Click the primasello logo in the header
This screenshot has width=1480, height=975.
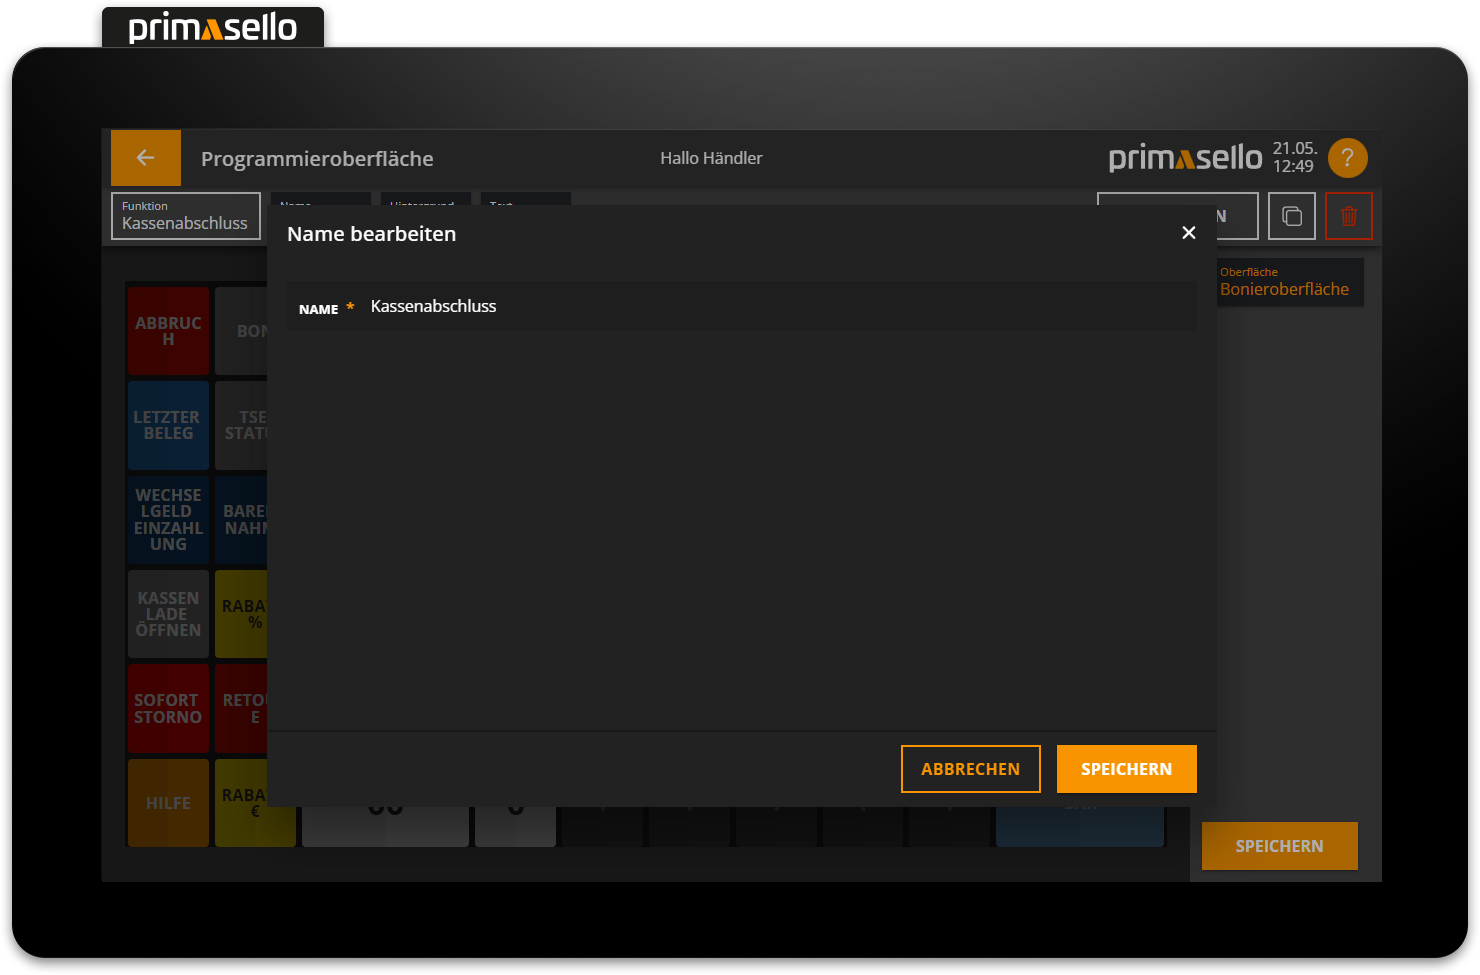(x=1185, y=157)
